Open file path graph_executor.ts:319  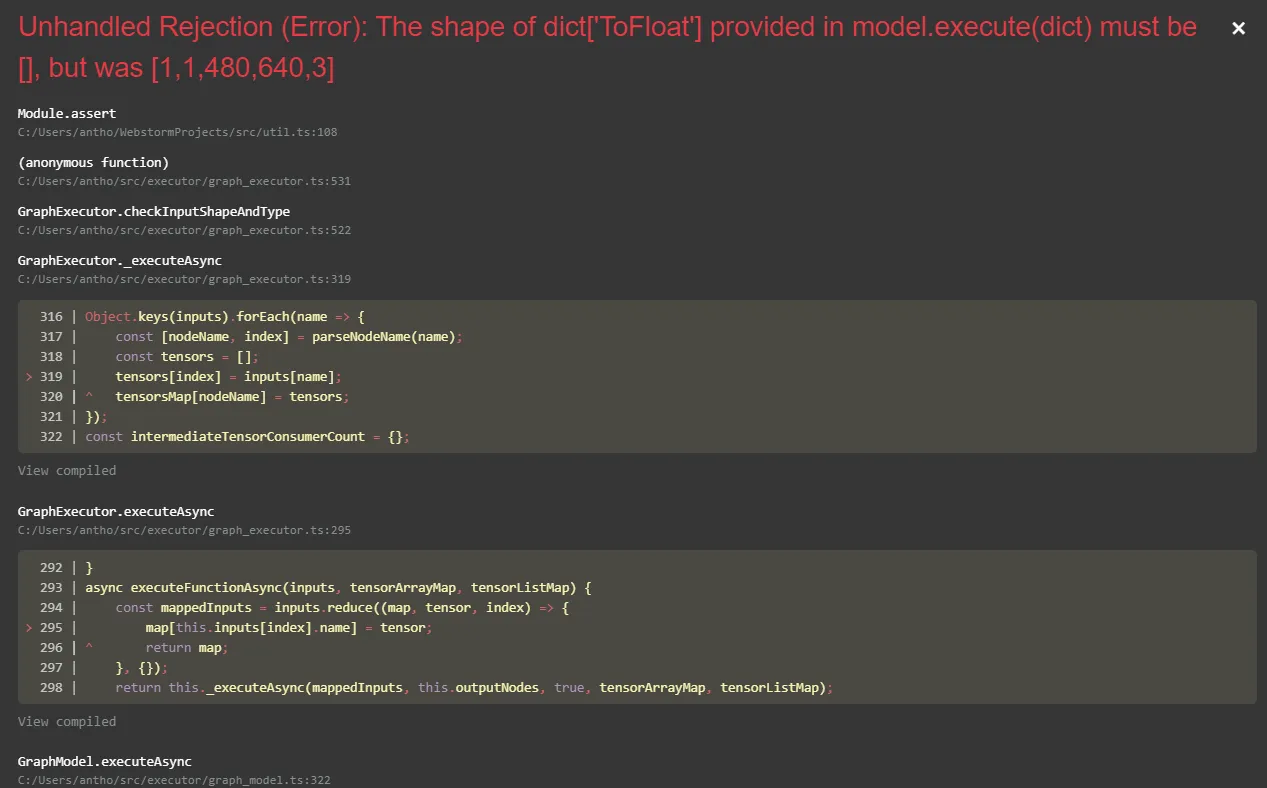point(184,279)
